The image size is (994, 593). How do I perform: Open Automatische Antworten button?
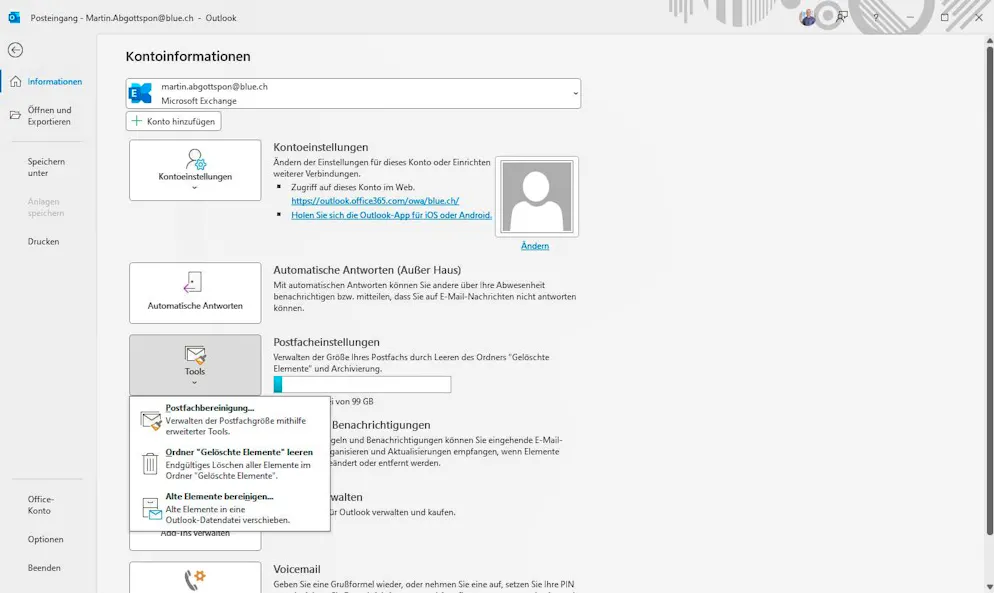(195, 293)
